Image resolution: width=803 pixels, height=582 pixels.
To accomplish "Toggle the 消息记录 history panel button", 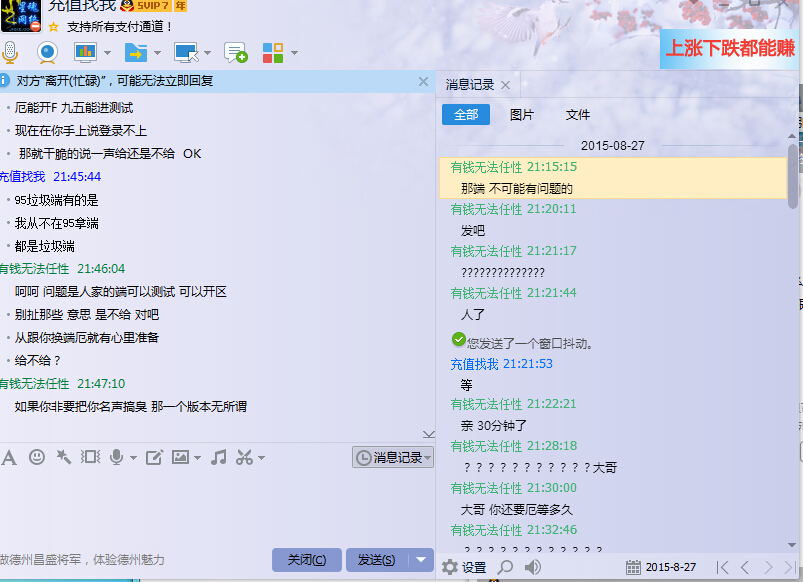I will [x=393, y=457].
